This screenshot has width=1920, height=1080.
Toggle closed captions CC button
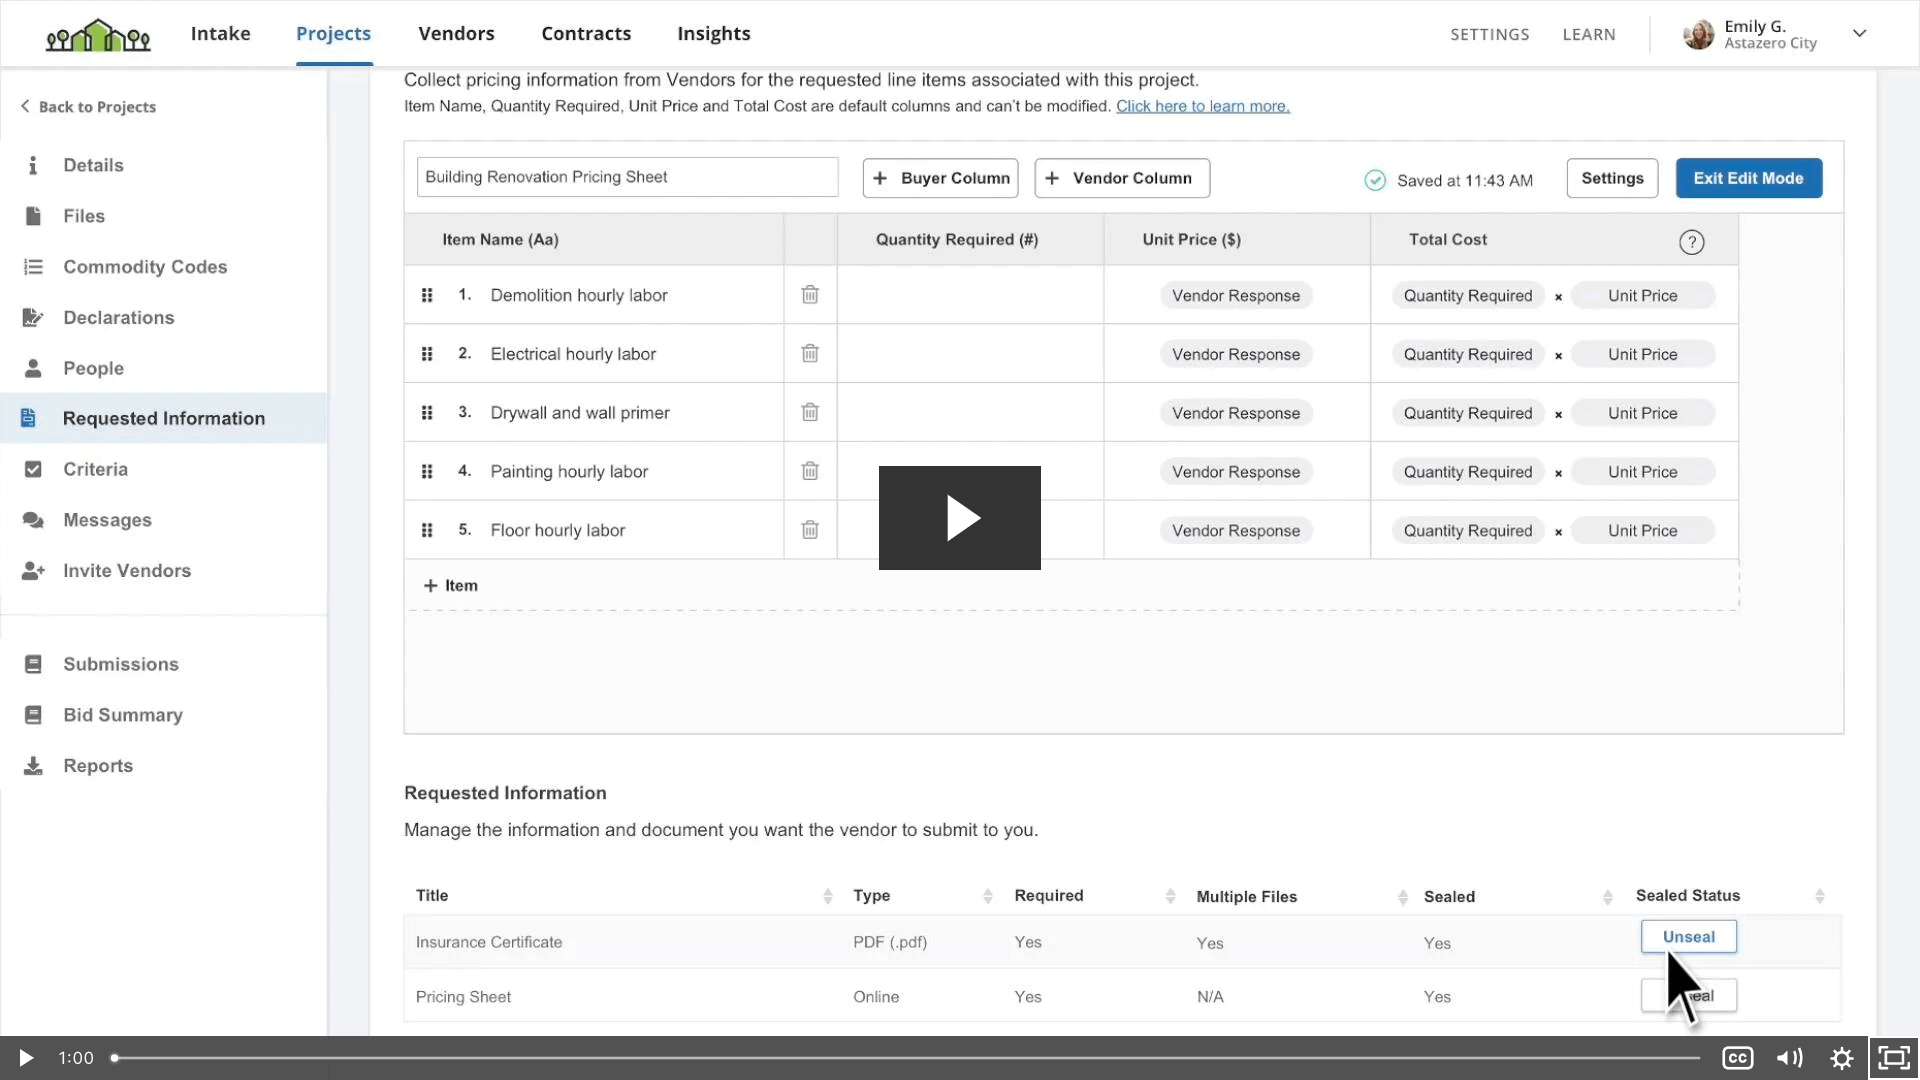1738,1058
